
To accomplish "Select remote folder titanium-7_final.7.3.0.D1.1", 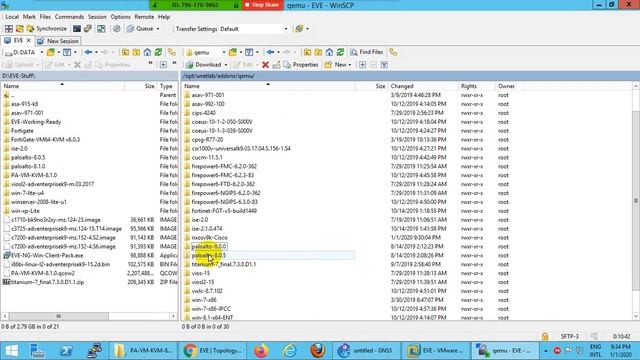I will coord(224,264).
